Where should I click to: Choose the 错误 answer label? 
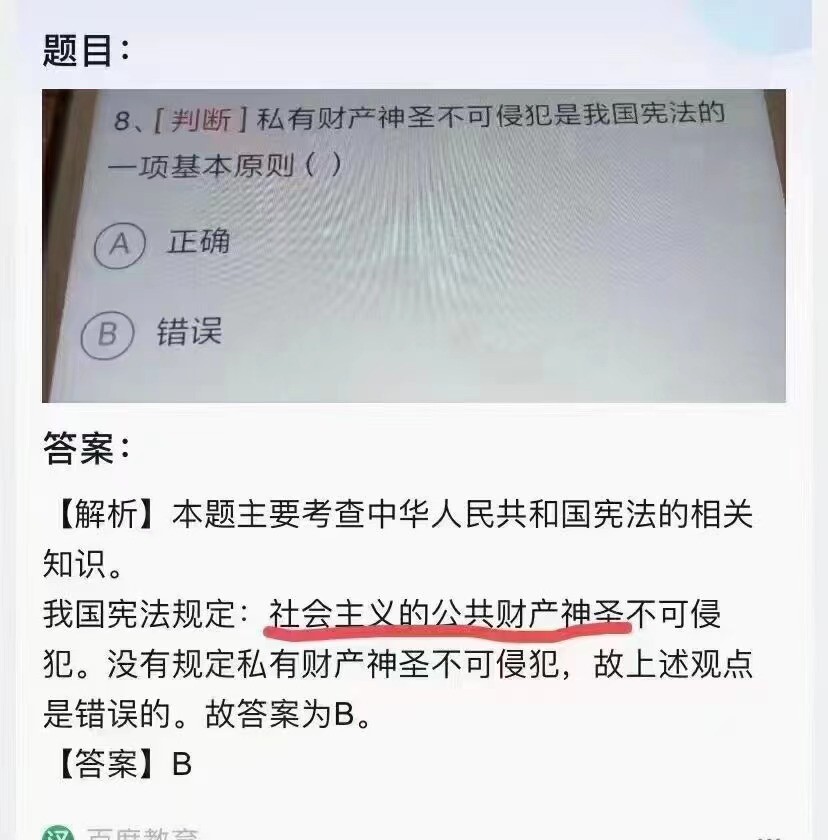click(189, 332)
